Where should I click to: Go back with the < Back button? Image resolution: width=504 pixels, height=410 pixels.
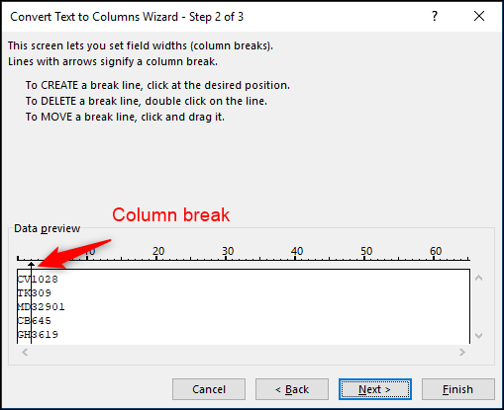pyautogui.click(x=292, y=389)
